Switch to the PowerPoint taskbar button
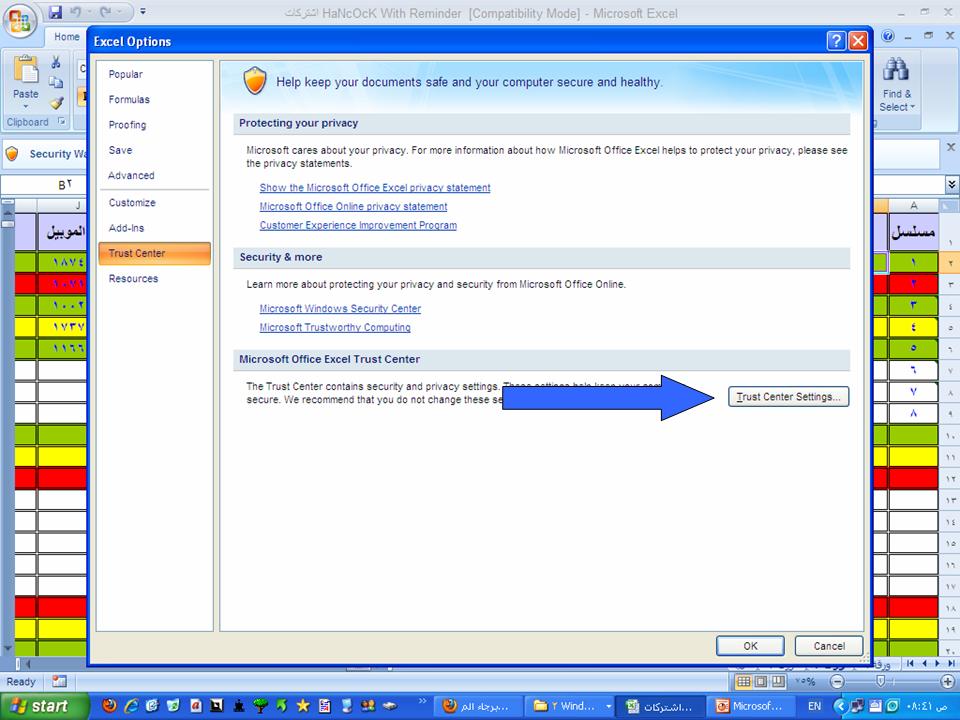This screenshot has height=720, width=960. click(x=752, y=707)
